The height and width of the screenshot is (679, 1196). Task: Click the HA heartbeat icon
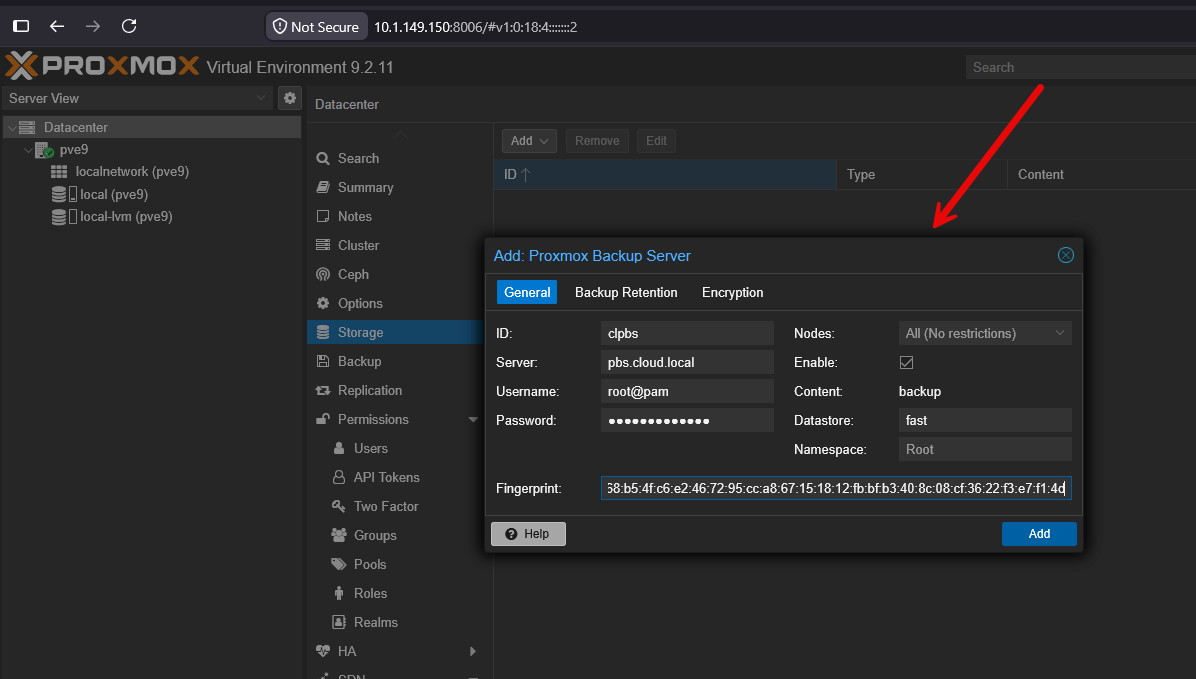(323, 652)
